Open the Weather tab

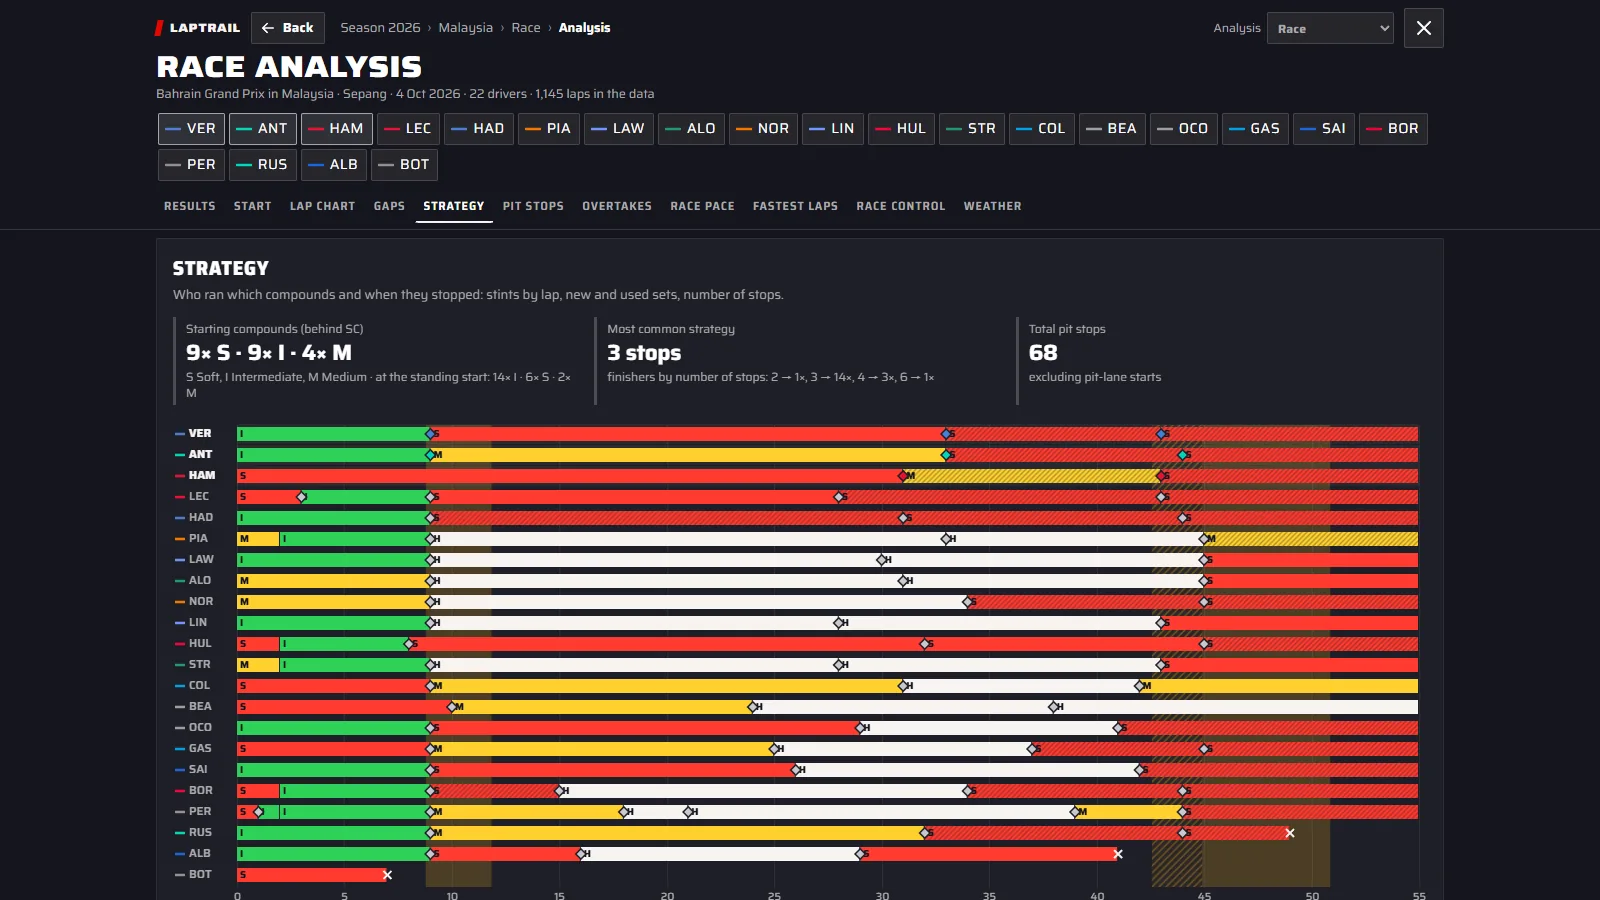(x=993, y=206)
